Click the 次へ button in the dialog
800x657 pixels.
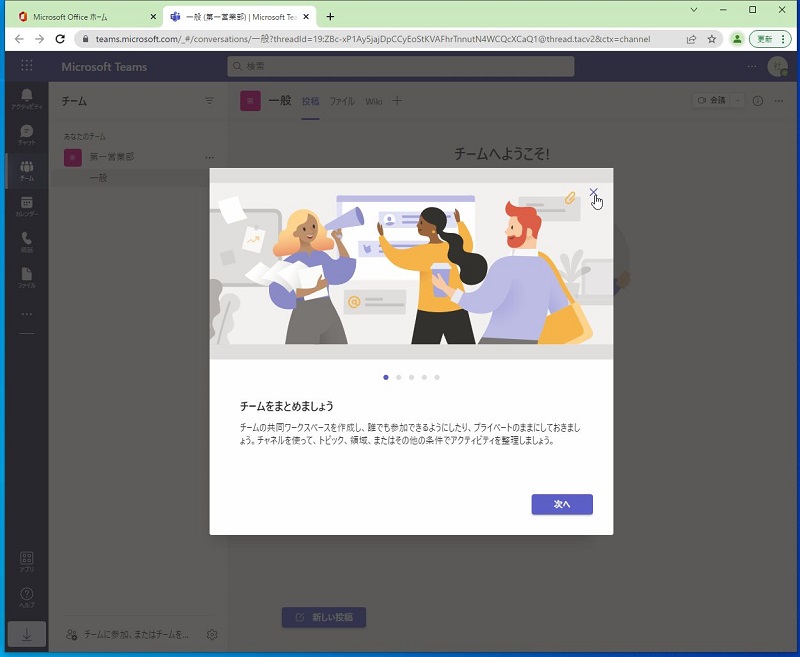click(562, 504)
